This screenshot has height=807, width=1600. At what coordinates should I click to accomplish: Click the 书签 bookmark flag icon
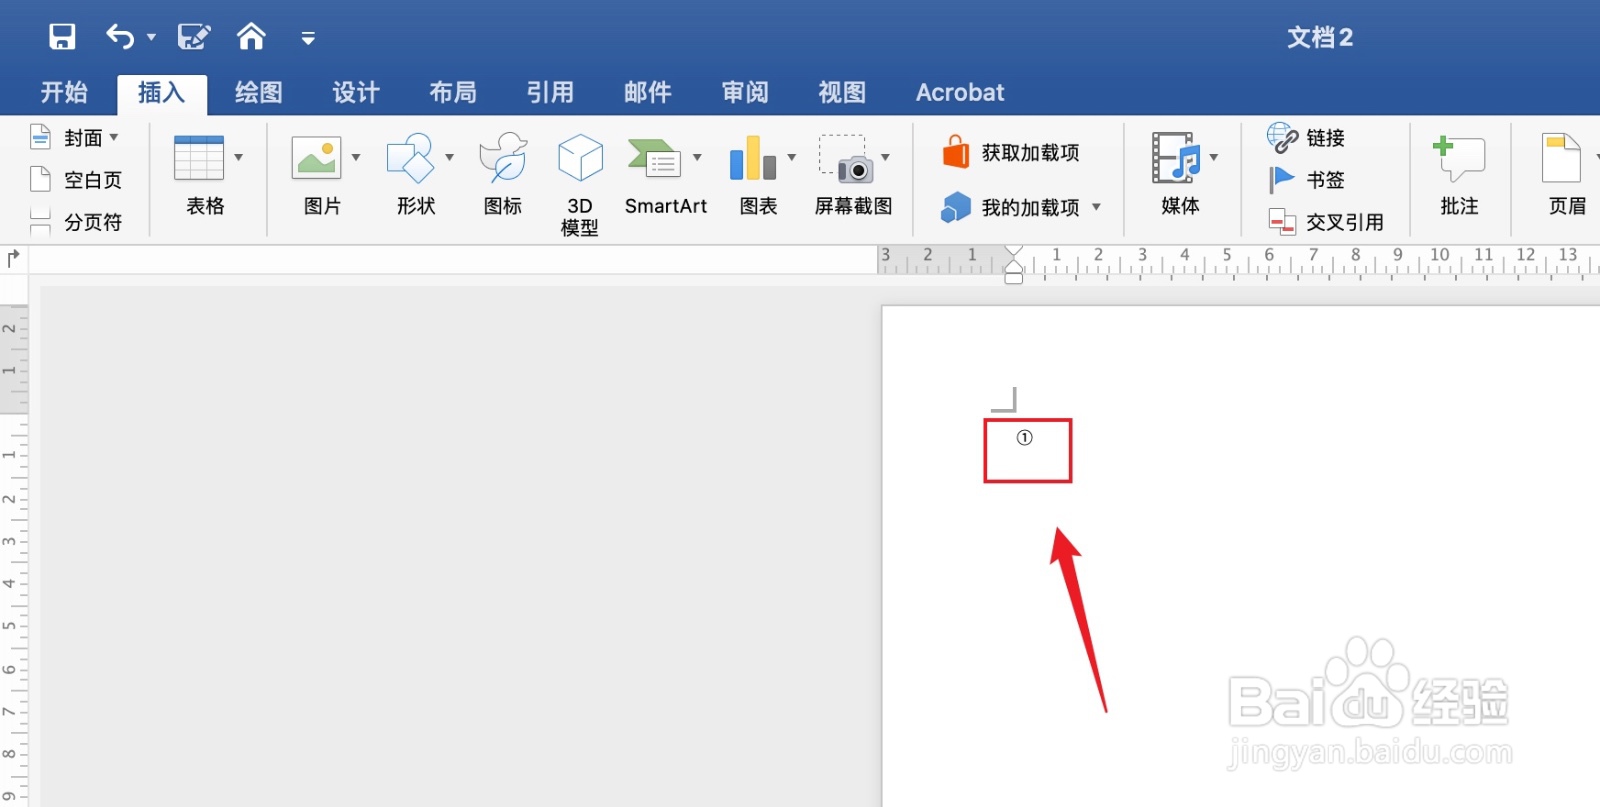(1282, 180)
